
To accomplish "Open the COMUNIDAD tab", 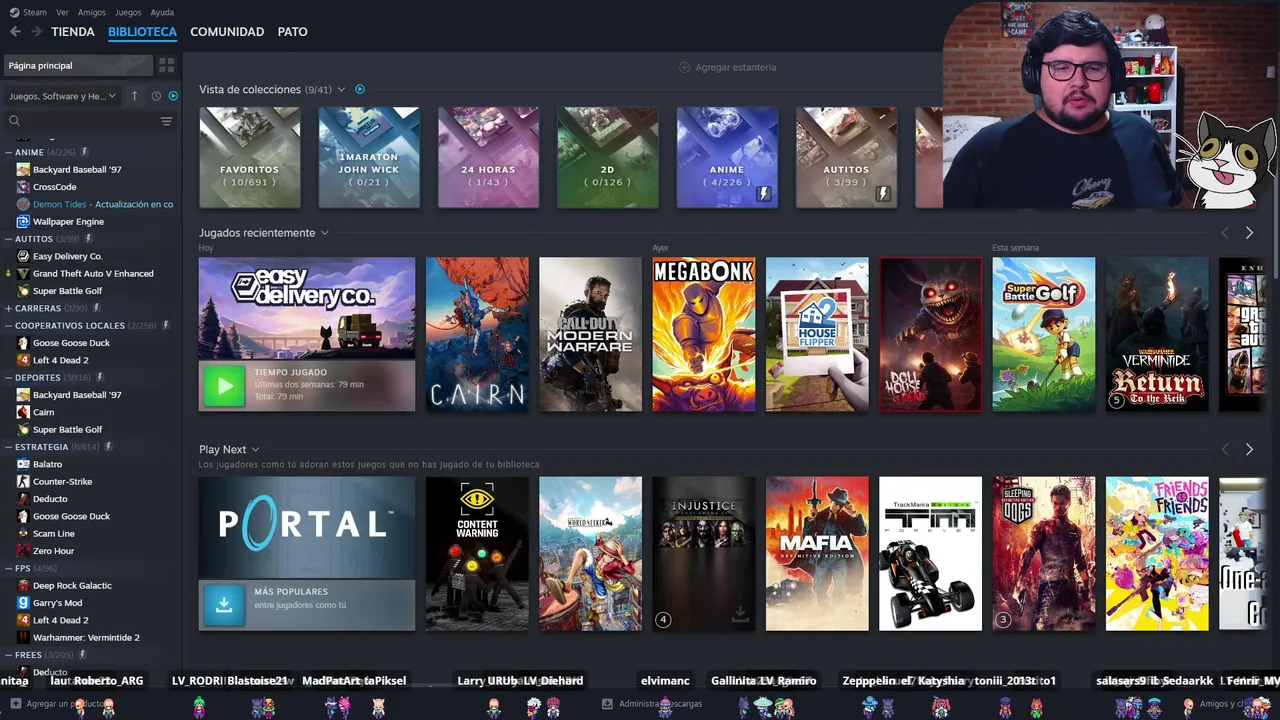I will pos(227,32).
